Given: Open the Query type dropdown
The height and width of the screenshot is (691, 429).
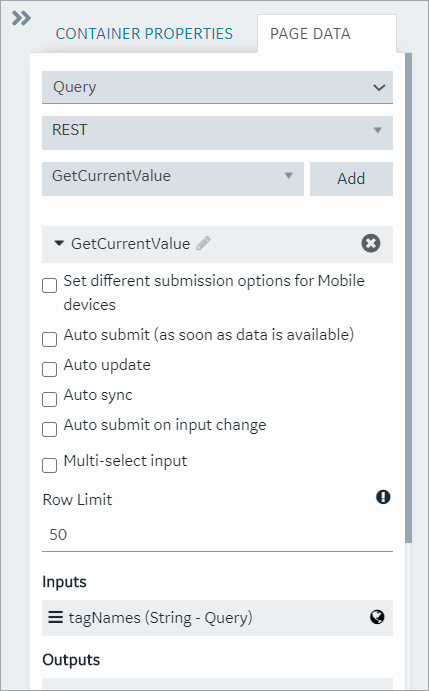Looking at the screenshot, I should click(217, 87).
